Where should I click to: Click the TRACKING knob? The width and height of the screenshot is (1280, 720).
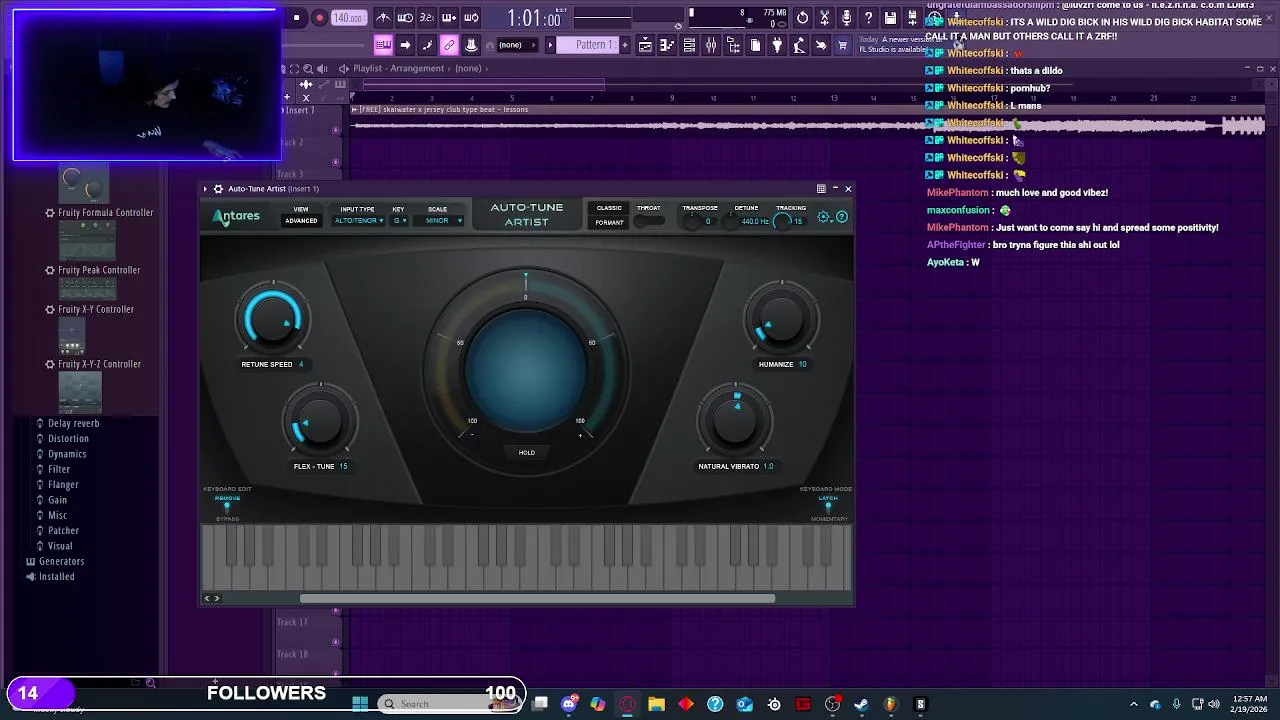point(783,221)
